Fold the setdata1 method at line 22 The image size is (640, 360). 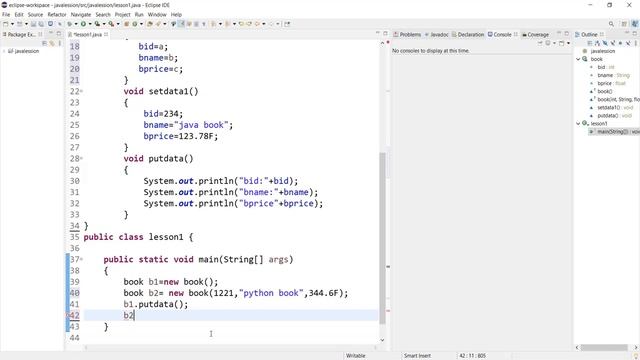(x=81, y=91)
